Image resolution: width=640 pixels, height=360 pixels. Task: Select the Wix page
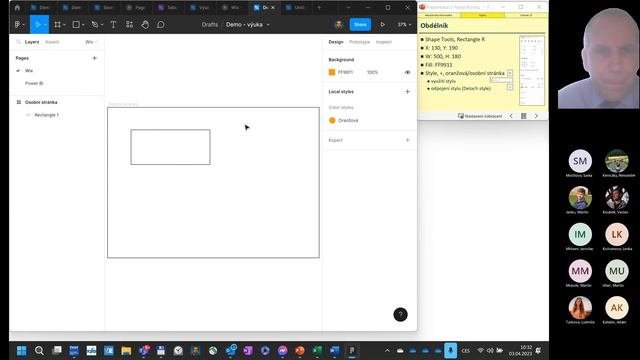tap(29, 71)
